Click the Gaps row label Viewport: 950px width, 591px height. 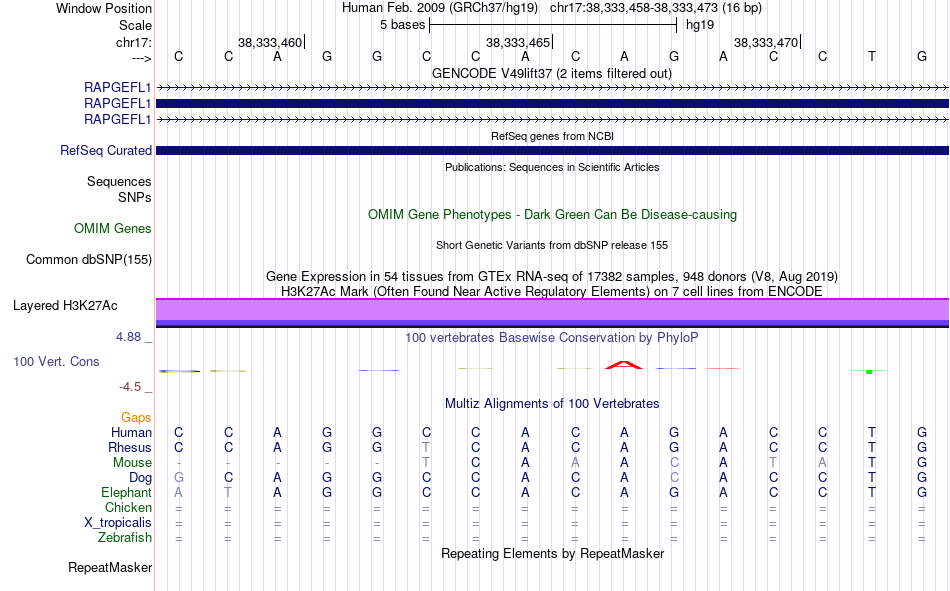point(136,418)
